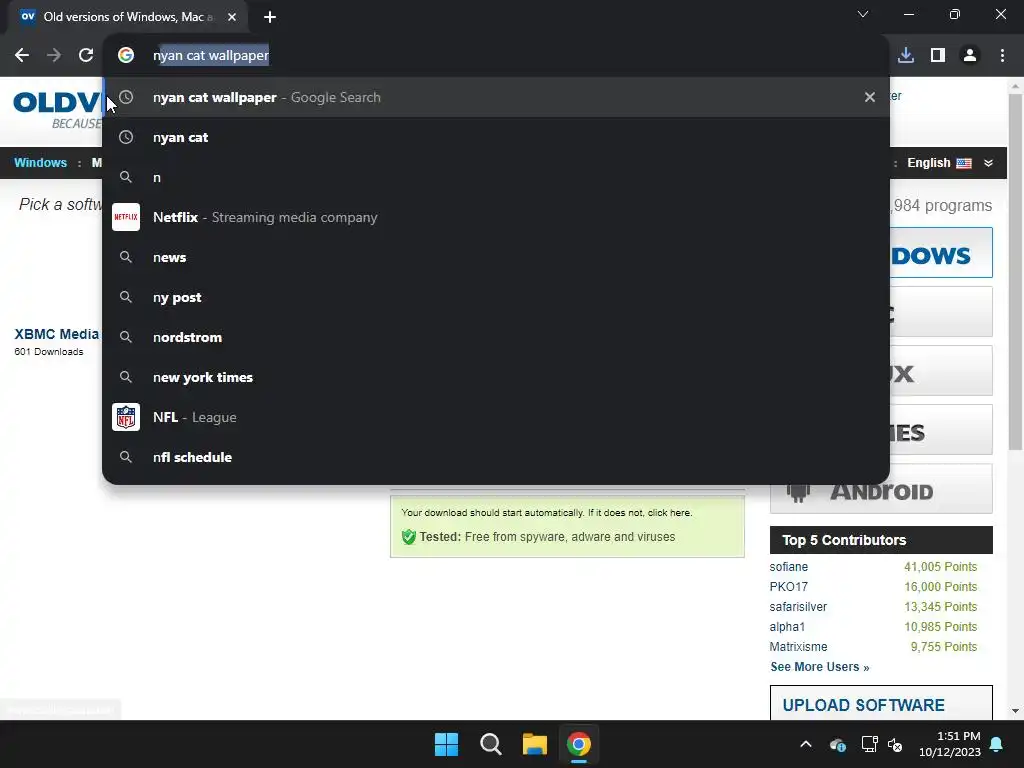Select the news search suggestion
This screenshot has height=768, width=1024.
point(496,257)
